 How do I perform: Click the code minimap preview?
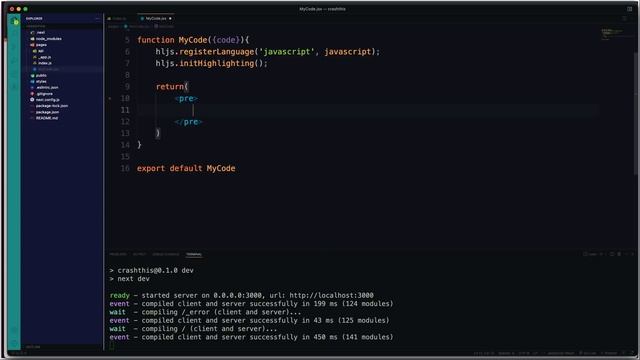coord(612,34)
